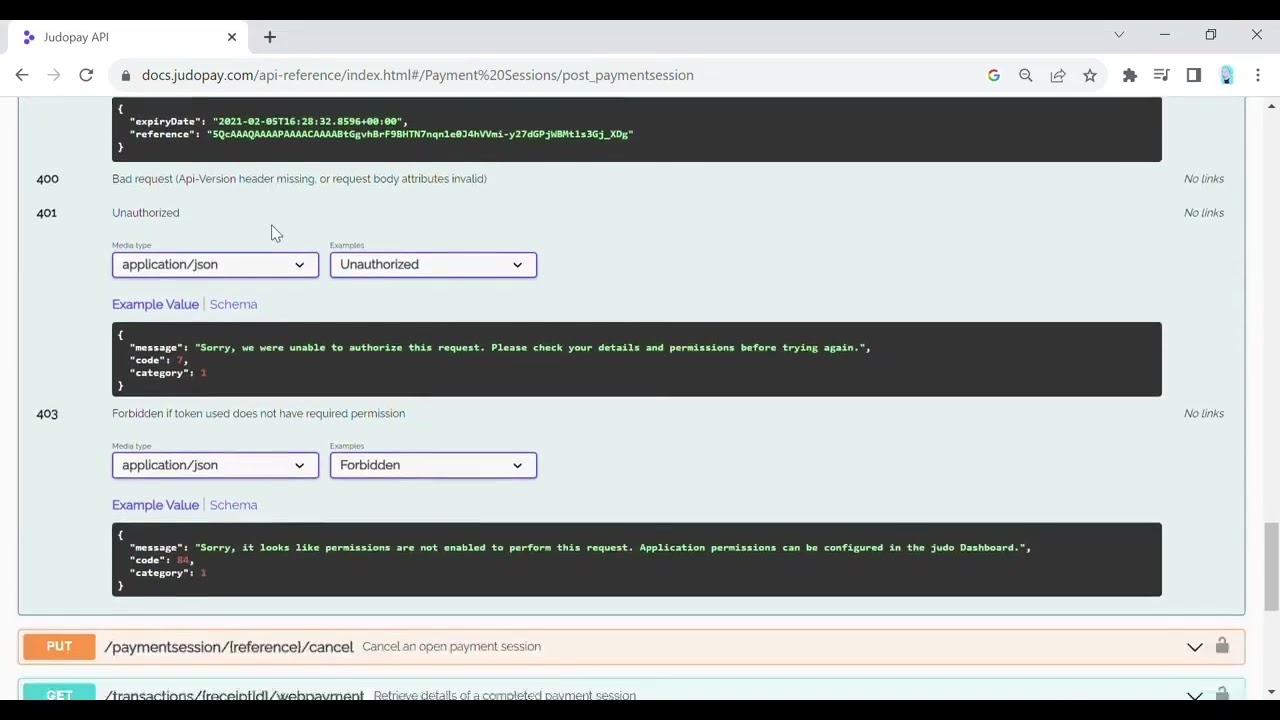
Task: Click the lock icon in address bar
Action: [x=125, y=75]
